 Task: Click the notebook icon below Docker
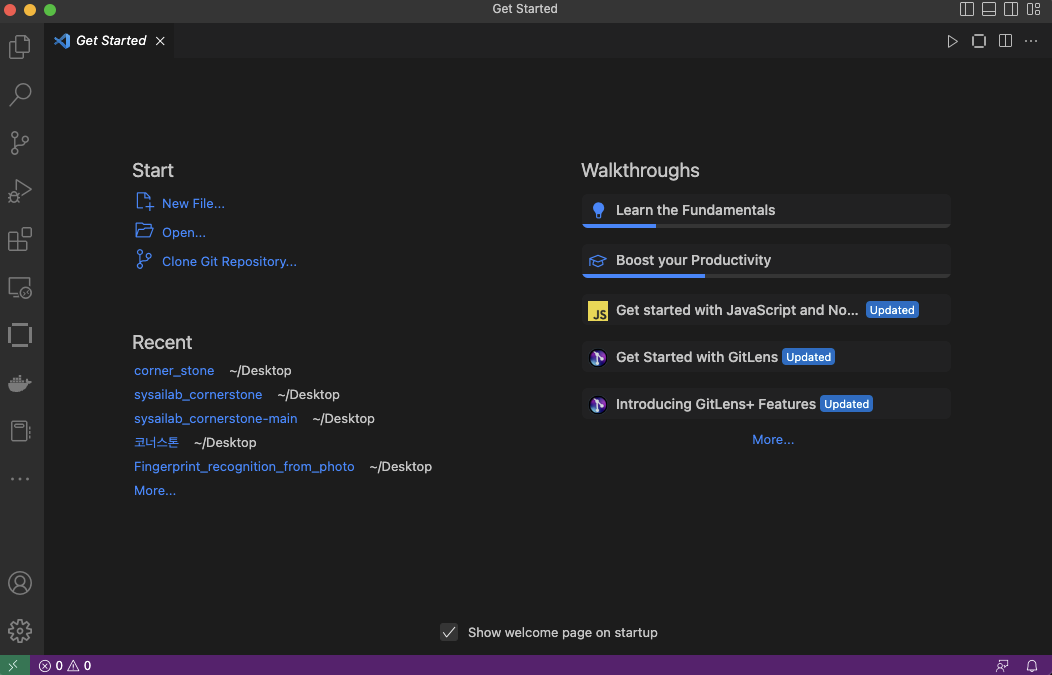[x=19, y=431]
